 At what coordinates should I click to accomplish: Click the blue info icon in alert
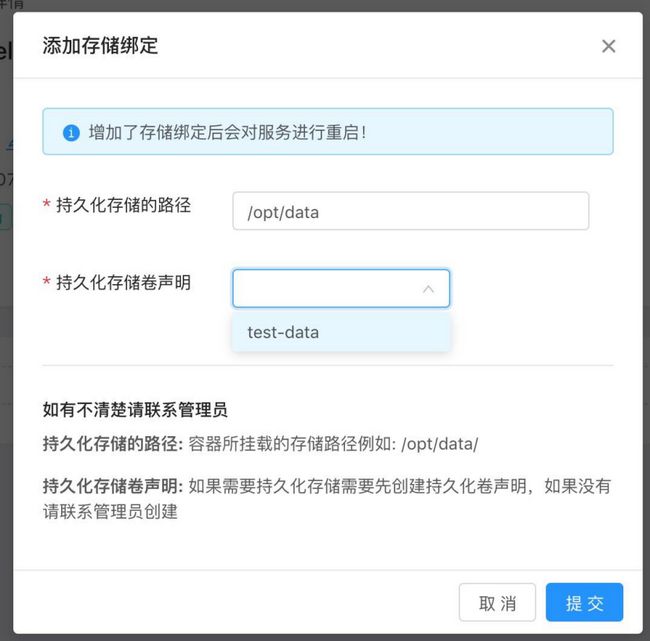(71, 133)
